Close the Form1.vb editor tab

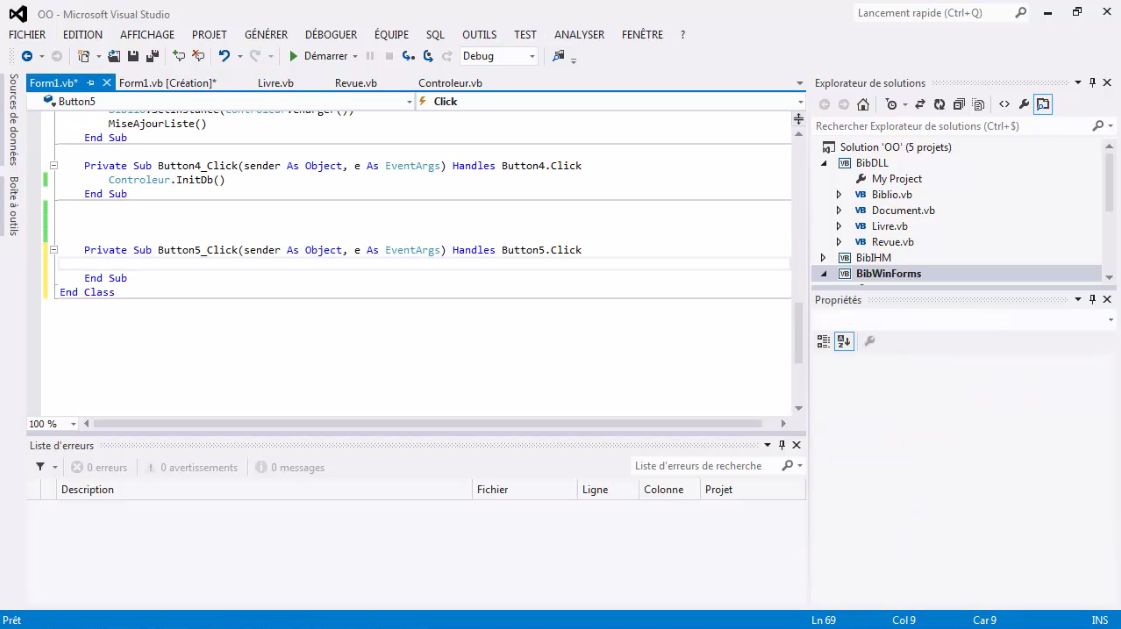click(x=107, y=83)
